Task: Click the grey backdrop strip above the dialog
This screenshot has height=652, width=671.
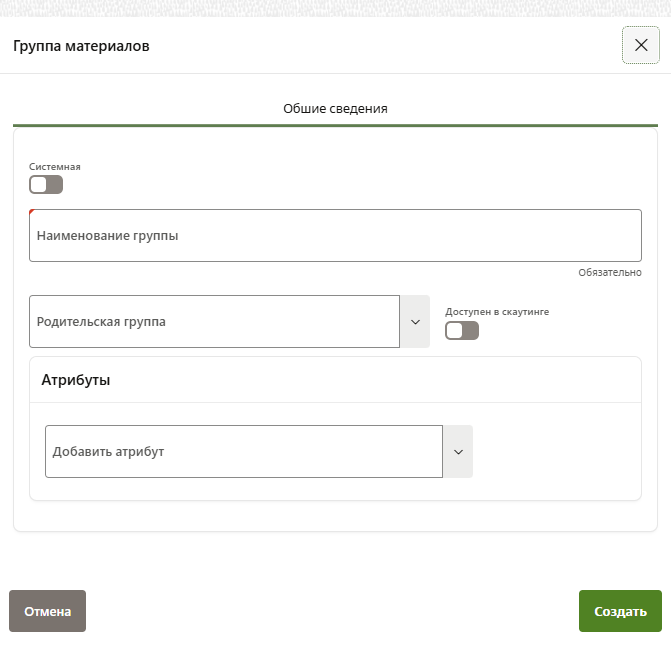Action: pyautogui.click(x=335, y=8)
